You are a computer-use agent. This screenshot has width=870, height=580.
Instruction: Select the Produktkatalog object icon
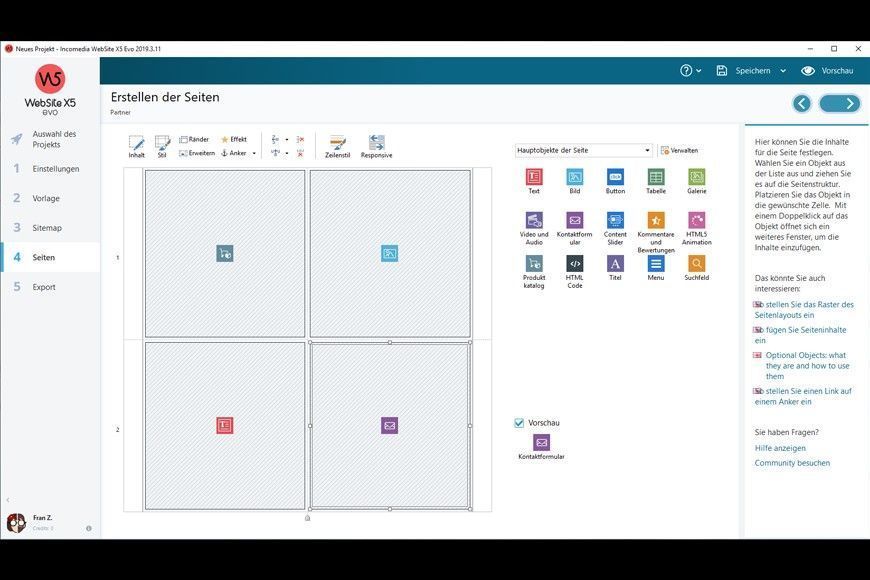coord(534,264)
